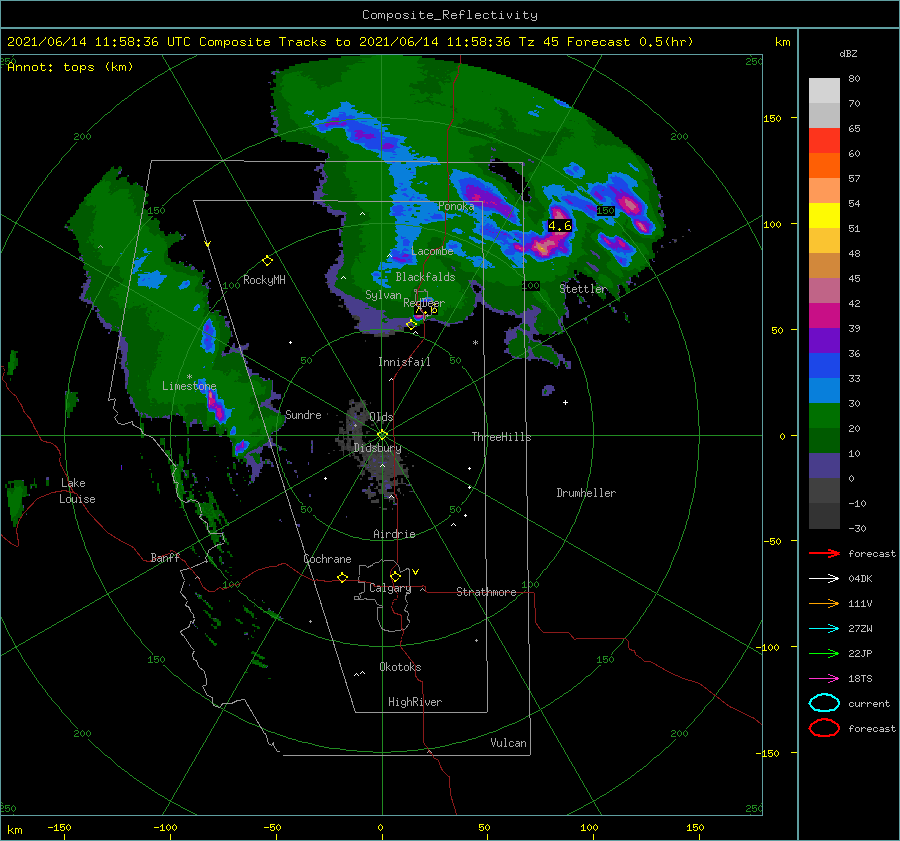Viewport: 900px width, 841px height.
Task: Click the purple swatch between 36 and 39 dBZ
Action: click(824, 341)
